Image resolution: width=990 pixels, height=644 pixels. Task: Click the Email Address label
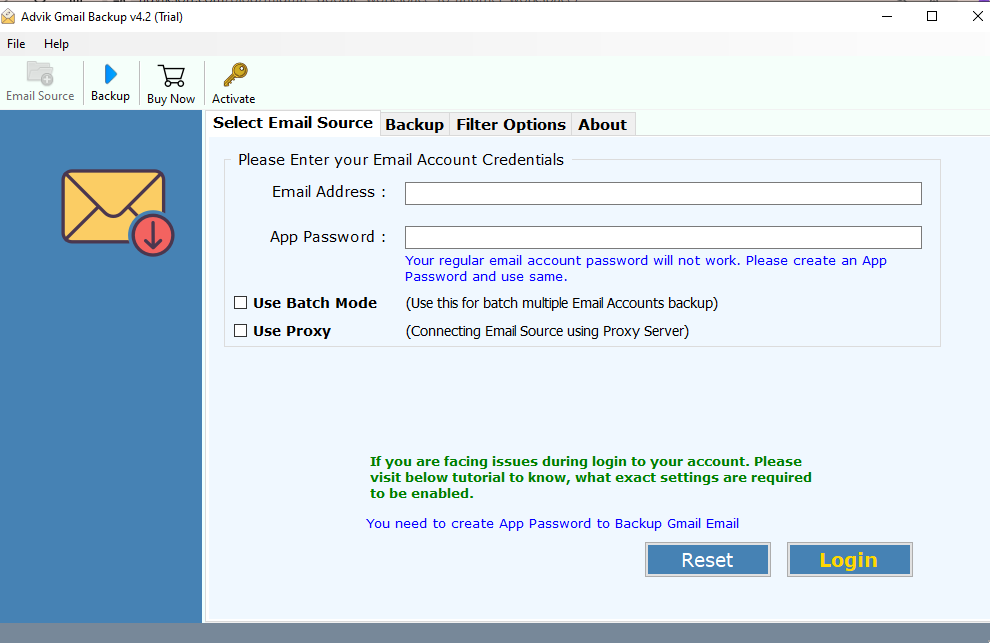(x=329, y=192)
